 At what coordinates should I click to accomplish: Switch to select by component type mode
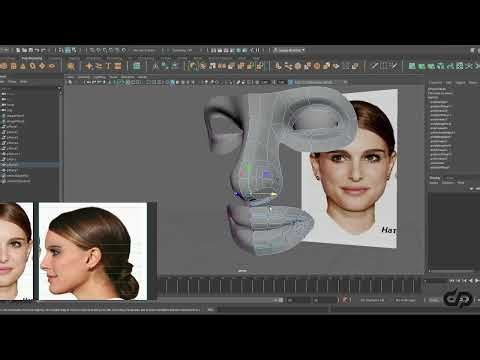tap(74, 50)
